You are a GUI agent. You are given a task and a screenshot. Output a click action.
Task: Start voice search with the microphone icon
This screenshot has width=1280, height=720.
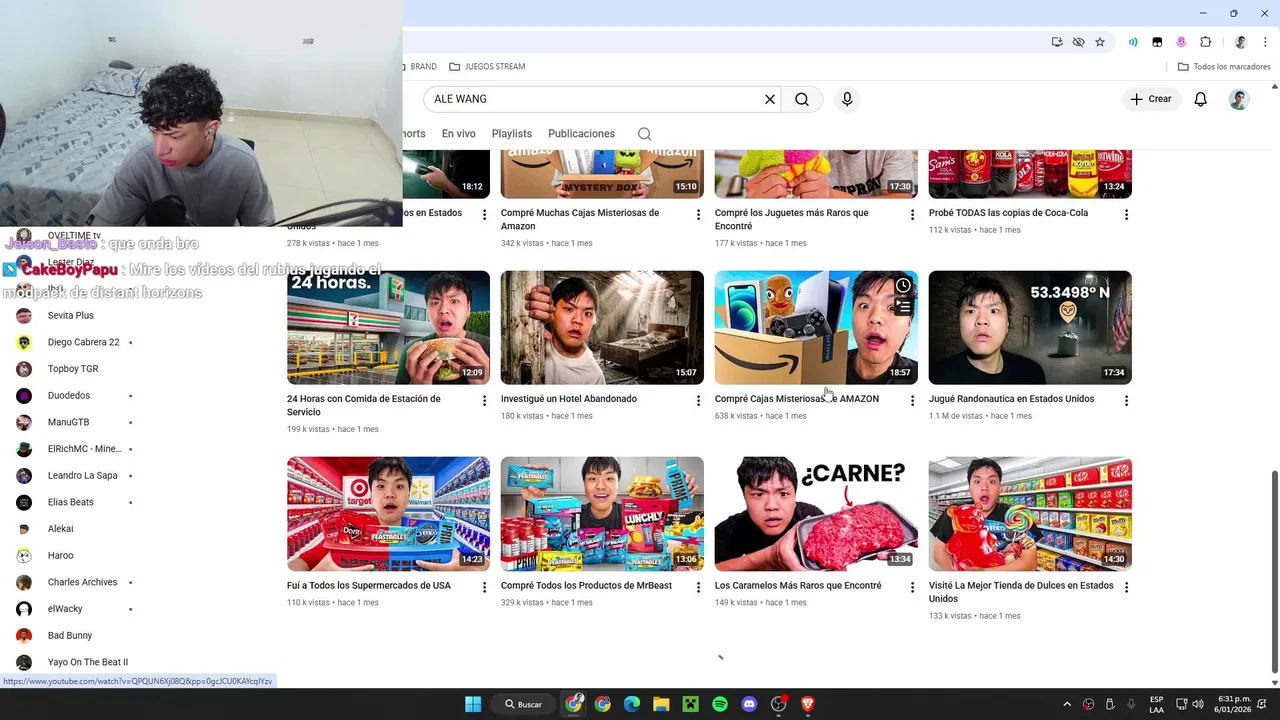click(847, 99)
